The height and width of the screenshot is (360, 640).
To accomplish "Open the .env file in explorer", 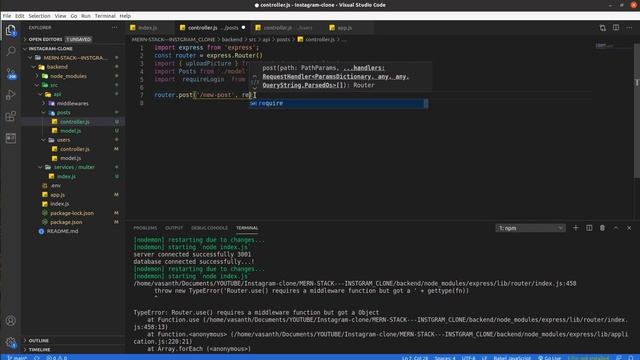I will point(73,185).
